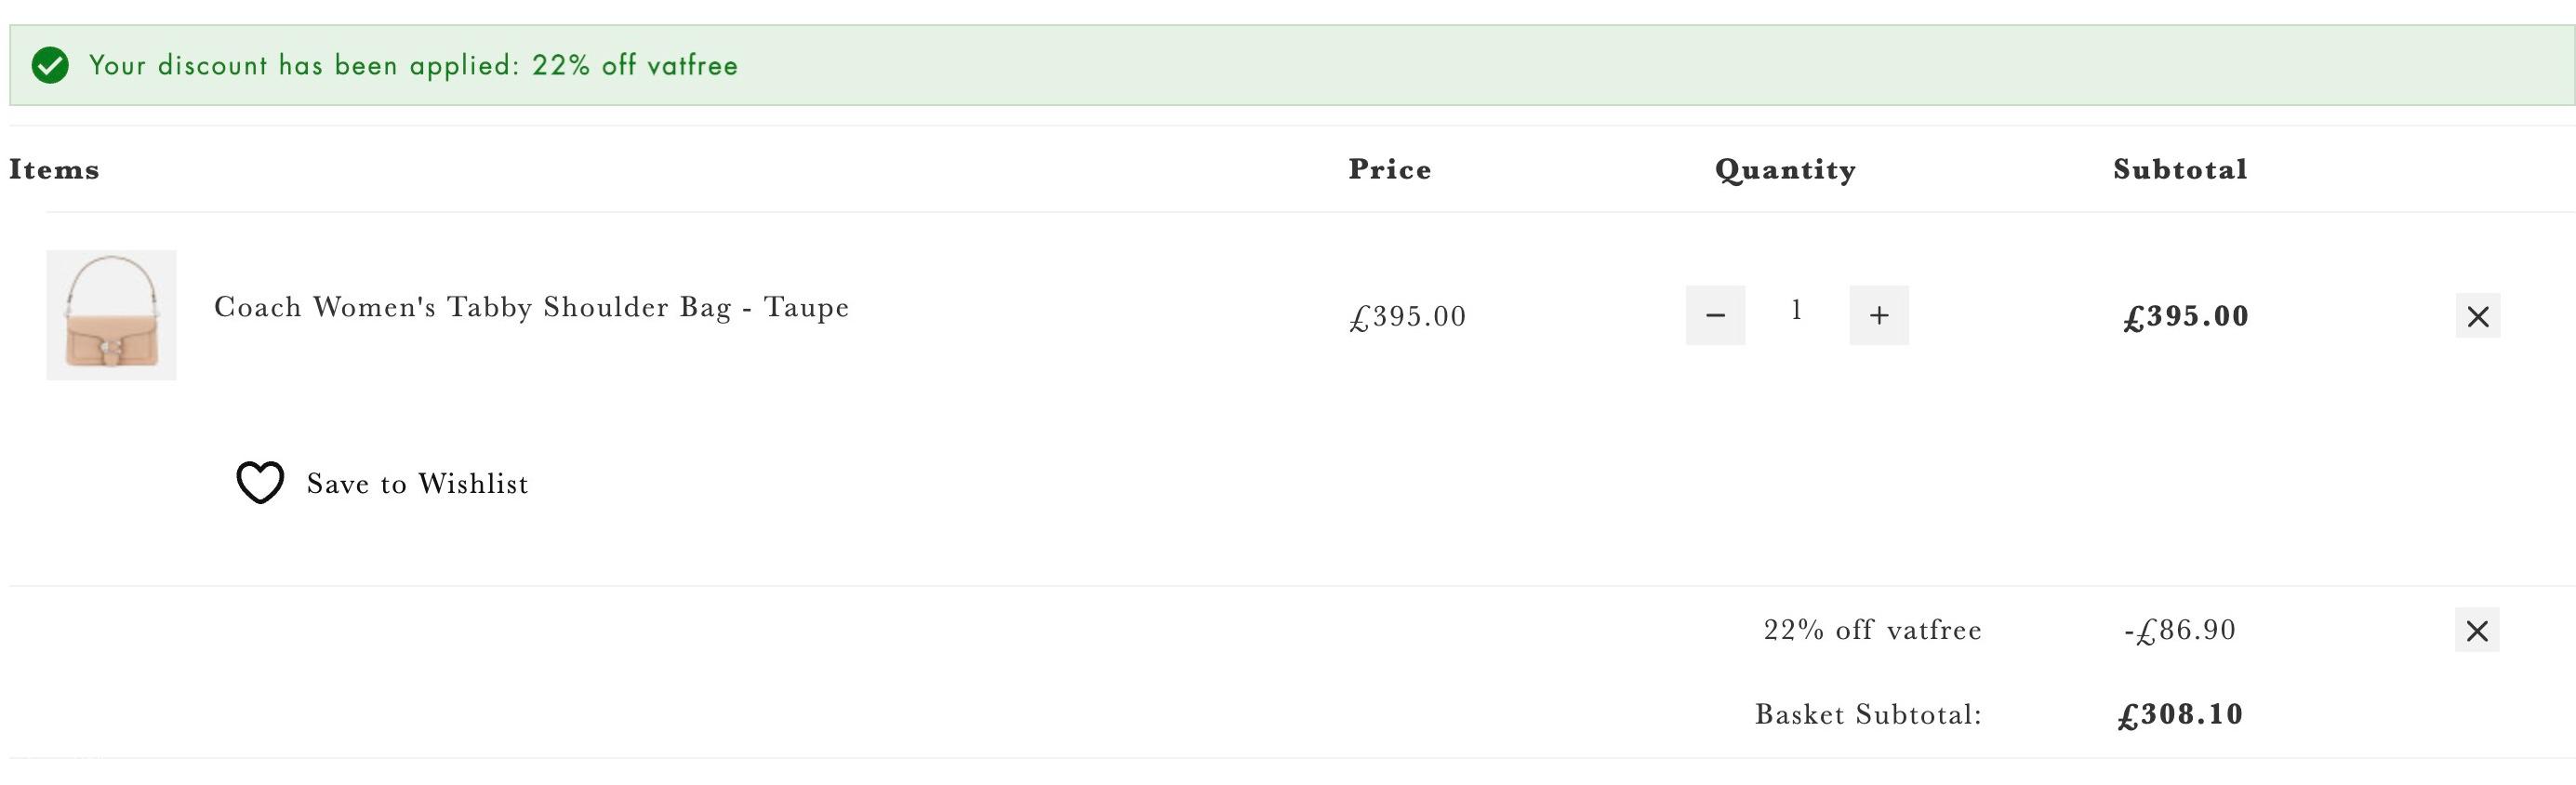
Task: Click the heart wishlist icon
Action: [x=260, y=483]
